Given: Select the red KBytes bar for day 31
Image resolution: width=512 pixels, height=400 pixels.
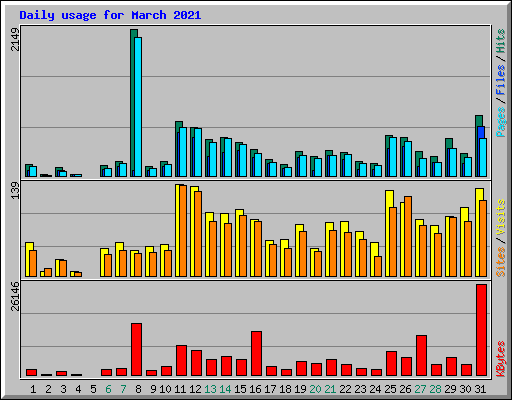Looking at the screenshot, I should tap(481, 330).
